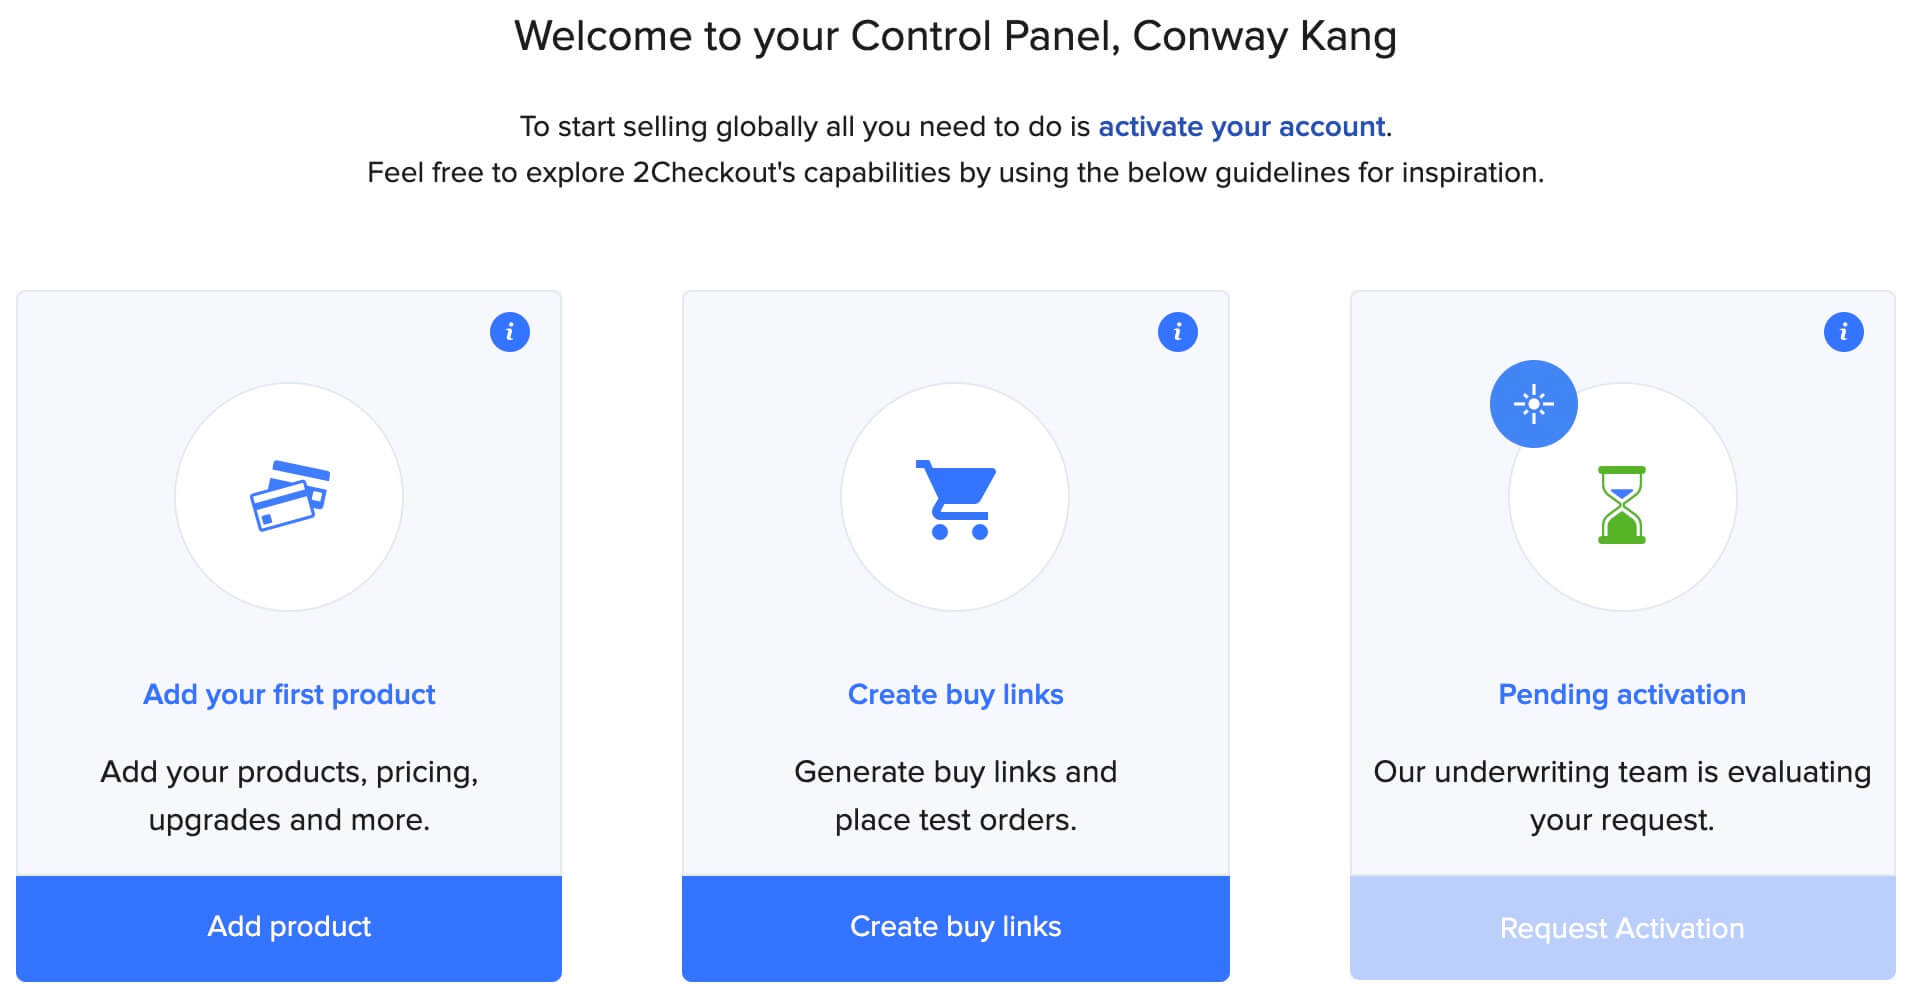Click 'Generate buy links and place test orders' text
The height and width of the screenshot is (998, 1914).
(955, 795)
